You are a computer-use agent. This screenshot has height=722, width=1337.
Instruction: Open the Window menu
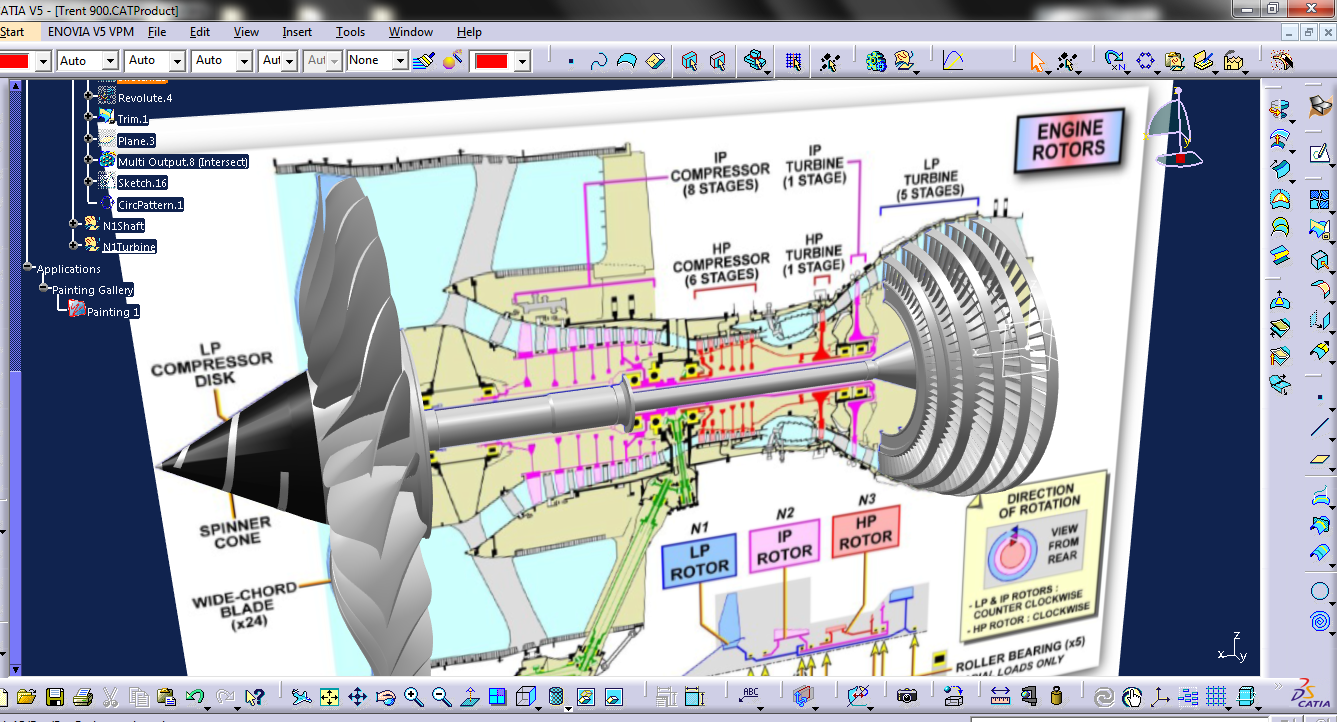(411, 32)
